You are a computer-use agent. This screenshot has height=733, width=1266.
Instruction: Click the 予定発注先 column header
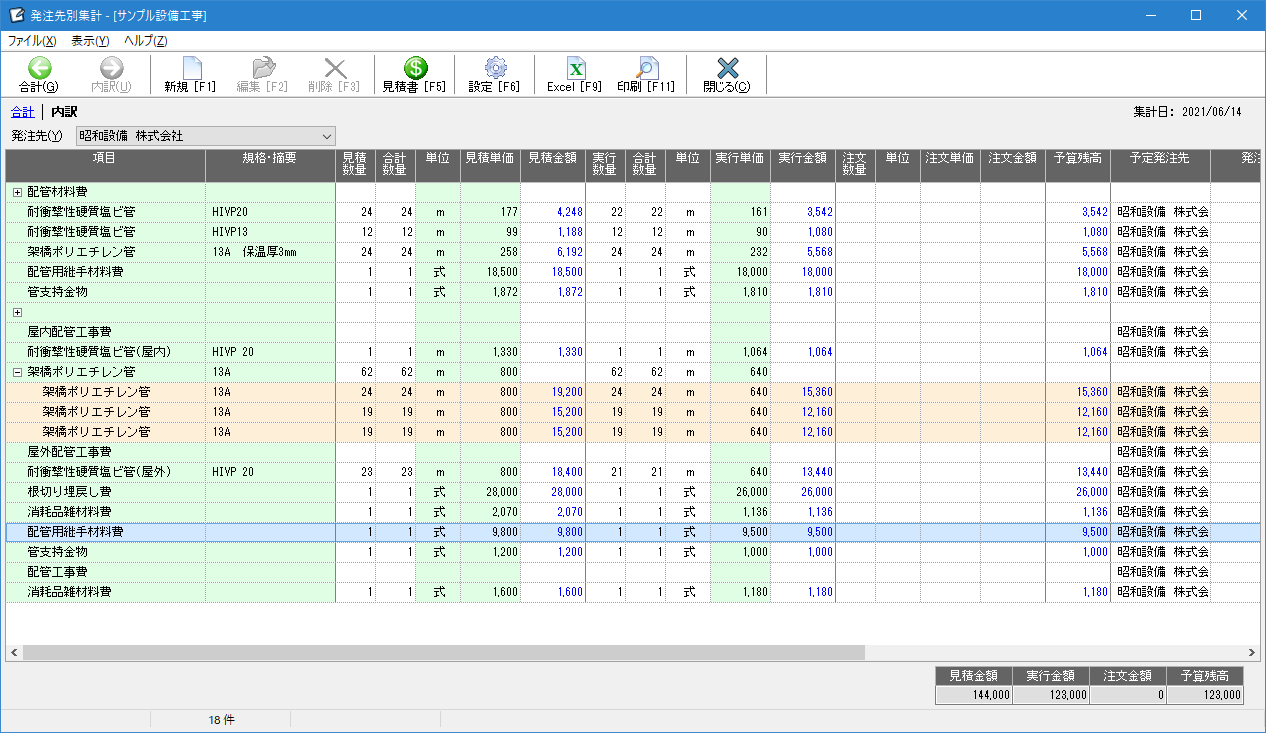click(1160, 166)
